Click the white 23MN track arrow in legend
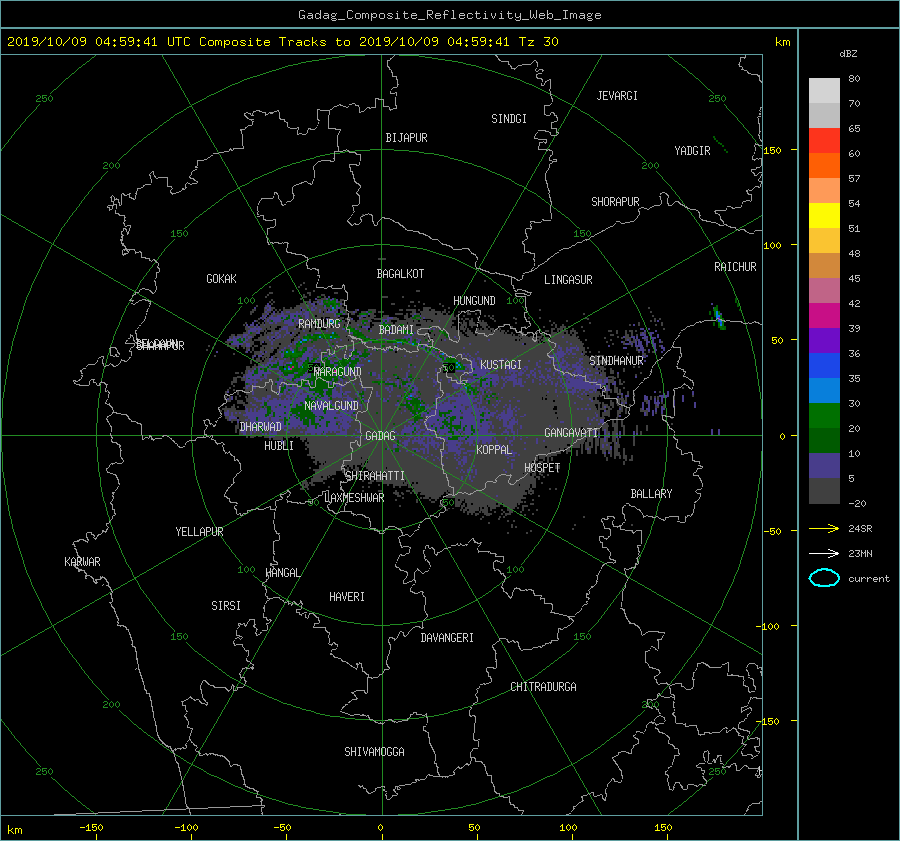 point(824,553)
